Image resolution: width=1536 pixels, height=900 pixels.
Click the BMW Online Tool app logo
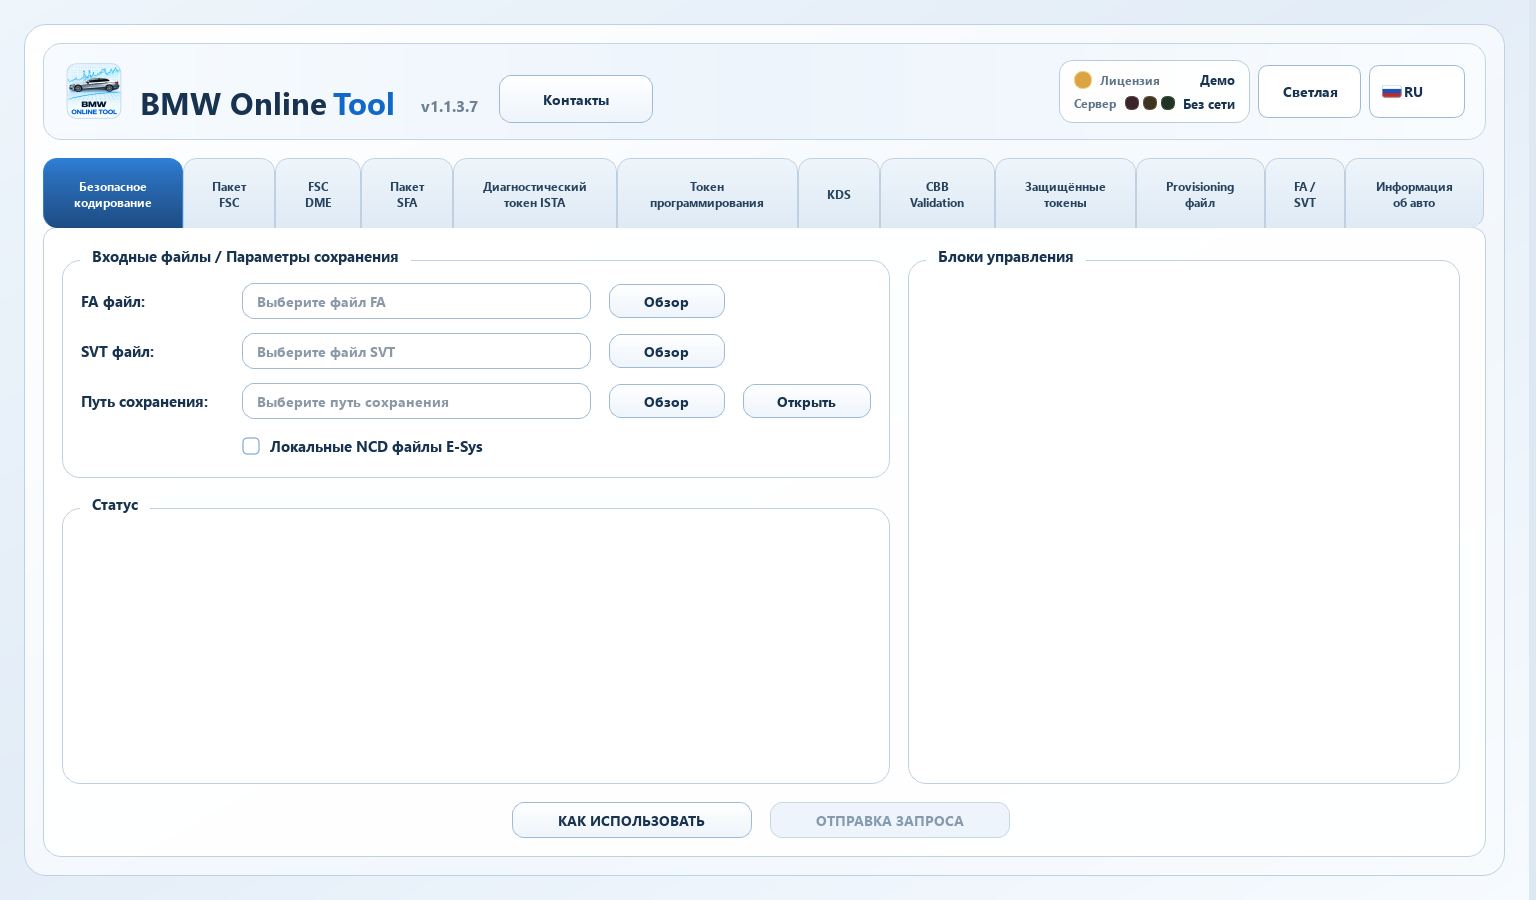tap(94, 91)
